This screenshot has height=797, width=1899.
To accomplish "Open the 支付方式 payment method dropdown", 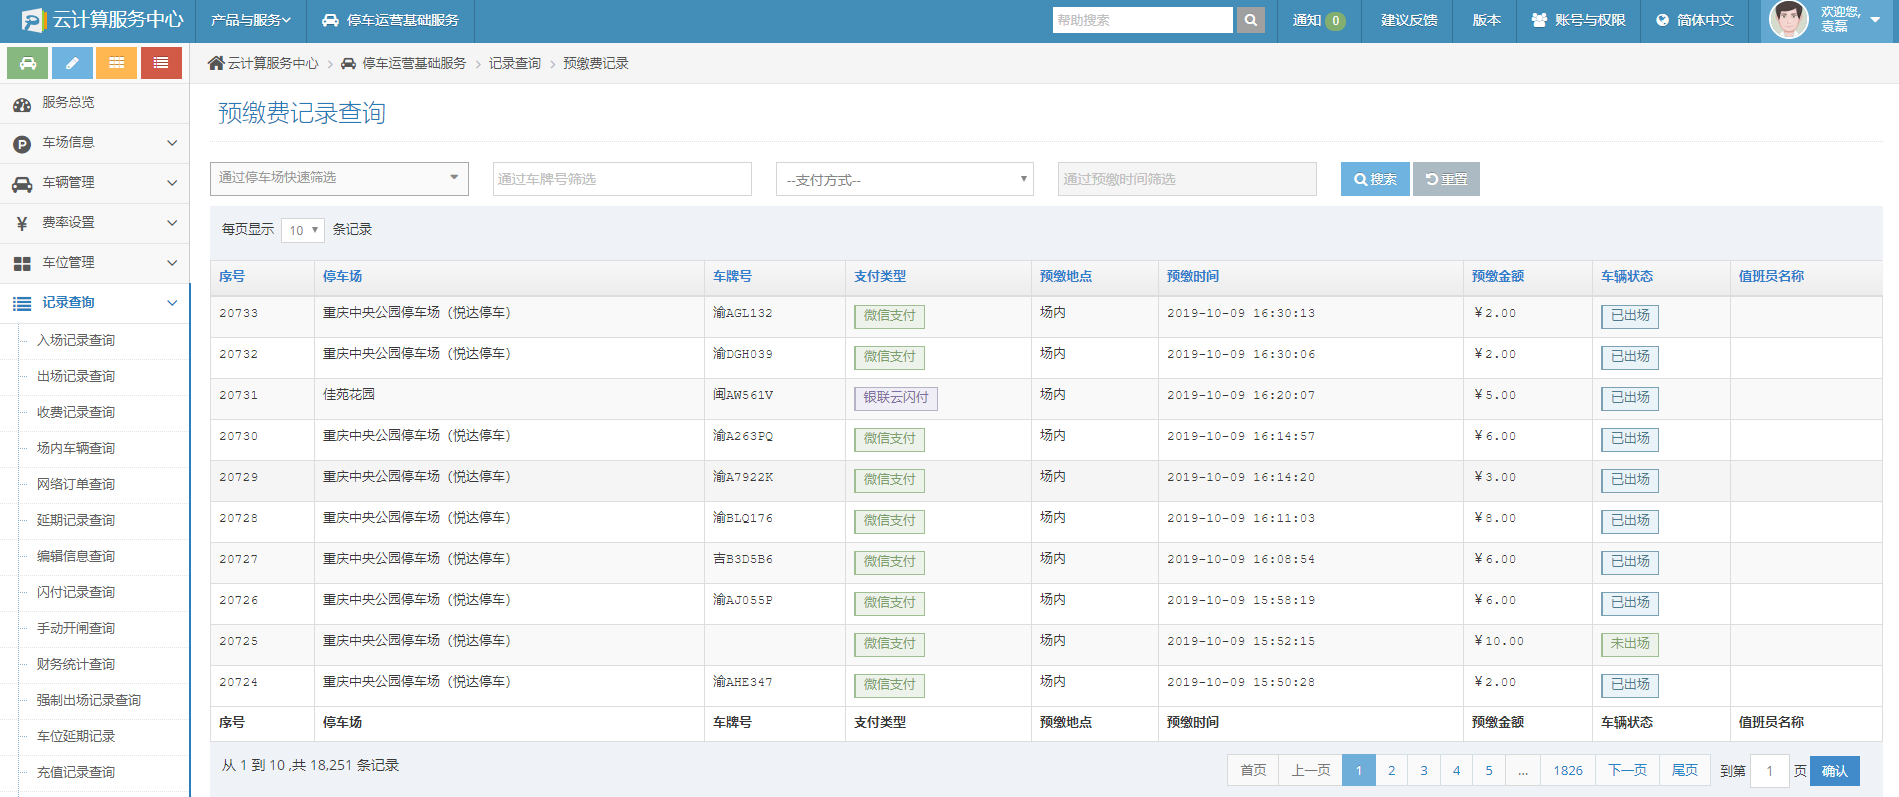I will pyautogui.click(x=904, y=180).
